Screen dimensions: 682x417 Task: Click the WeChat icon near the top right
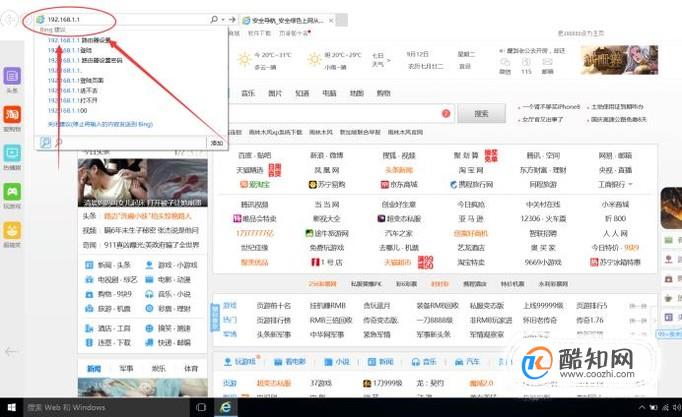coord(505,62)
